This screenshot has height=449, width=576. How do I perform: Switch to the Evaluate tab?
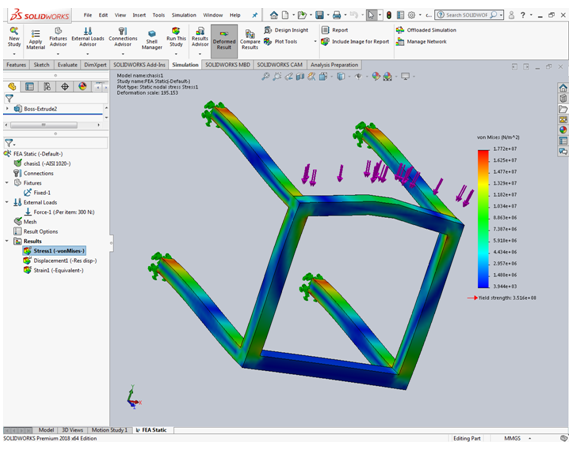coord(68,65)
